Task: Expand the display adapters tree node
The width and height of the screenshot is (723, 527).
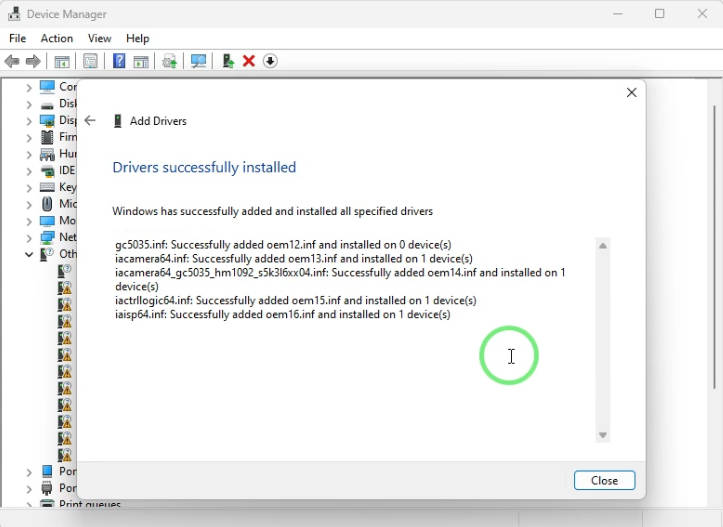Action: pyautogui.click(x=29, y=121)
